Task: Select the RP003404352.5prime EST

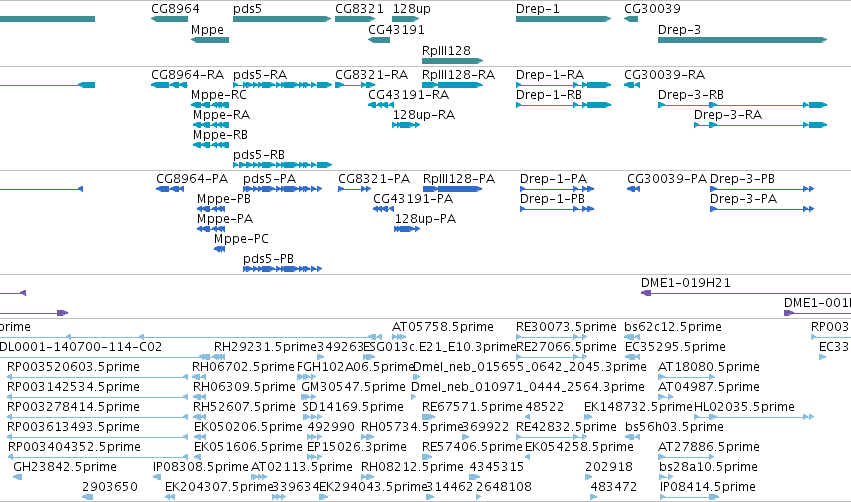Action: pyautogui.click(x=97, y=457)
